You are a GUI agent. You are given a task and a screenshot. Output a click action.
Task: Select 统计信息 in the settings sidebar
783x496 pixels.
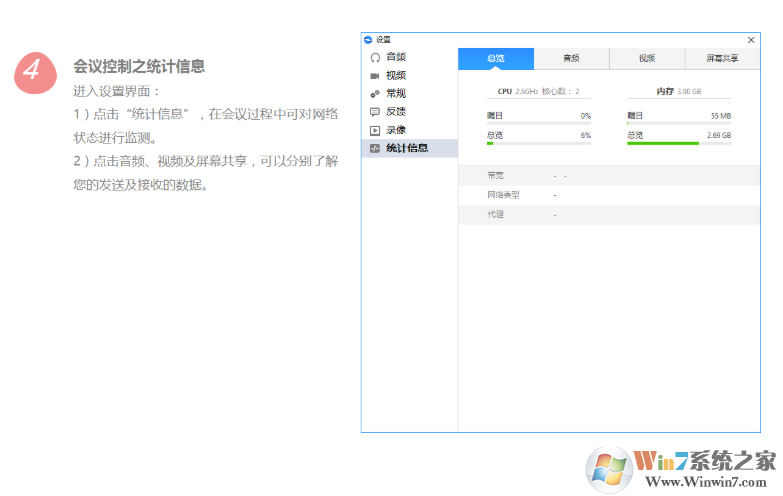point(409,148)
